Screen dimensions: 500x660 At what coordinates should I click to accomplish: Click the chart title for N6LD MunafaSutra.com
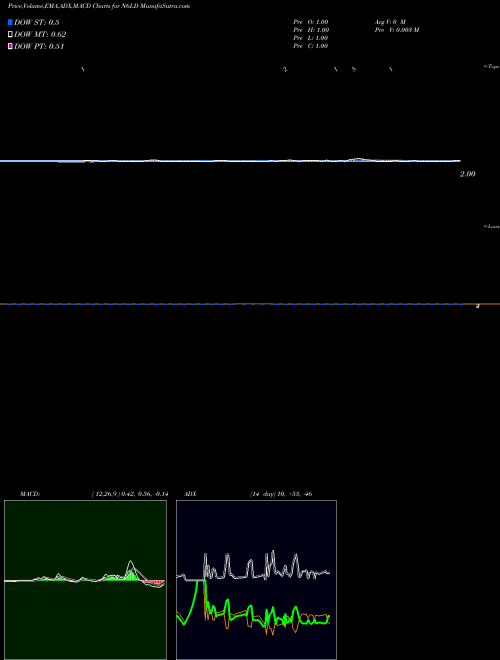tap(99, 6)
